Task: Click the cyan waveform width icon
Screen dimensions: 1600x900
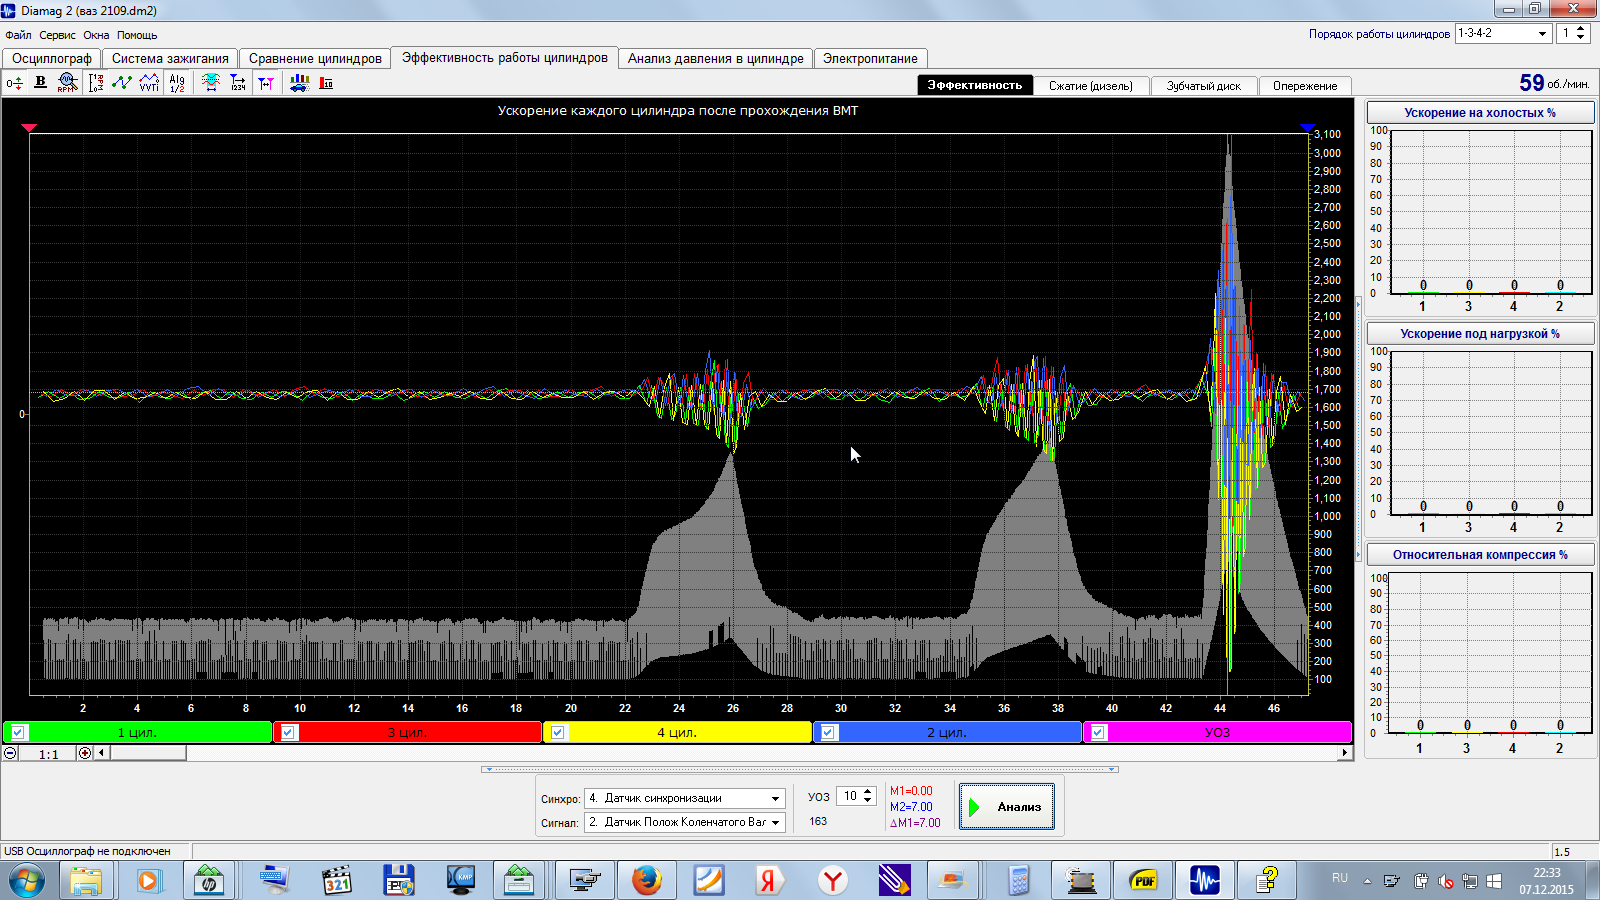Action: [x=210, y=83]
